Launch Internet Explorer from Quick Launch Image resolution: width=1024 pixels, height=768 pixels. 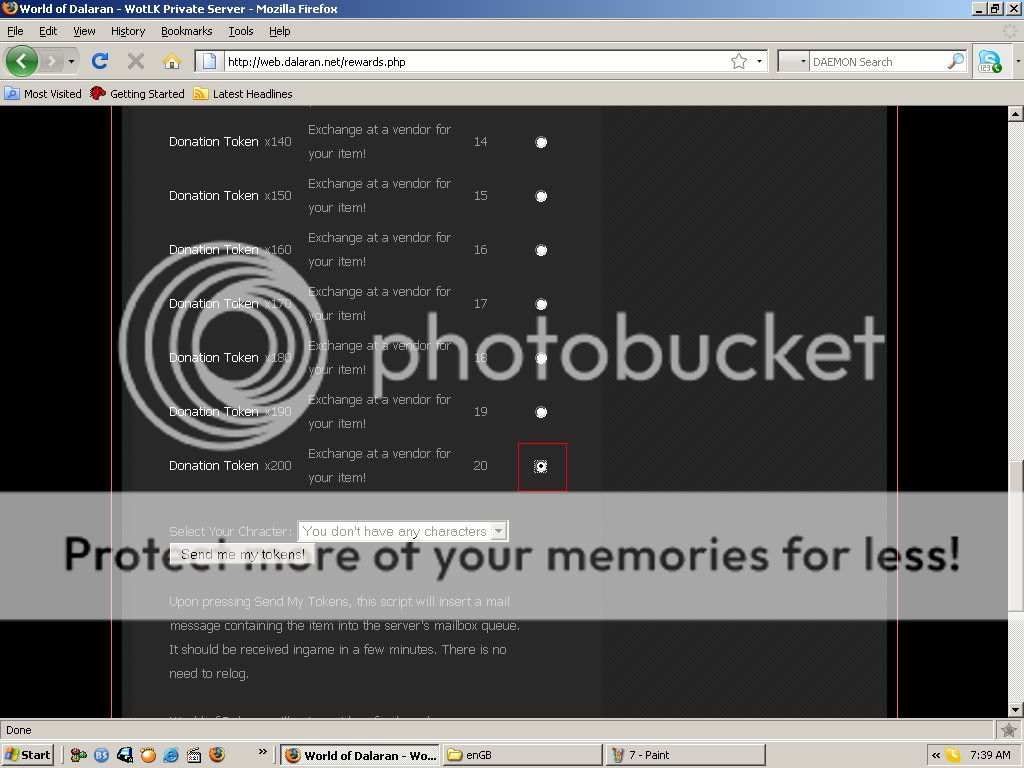171,755
